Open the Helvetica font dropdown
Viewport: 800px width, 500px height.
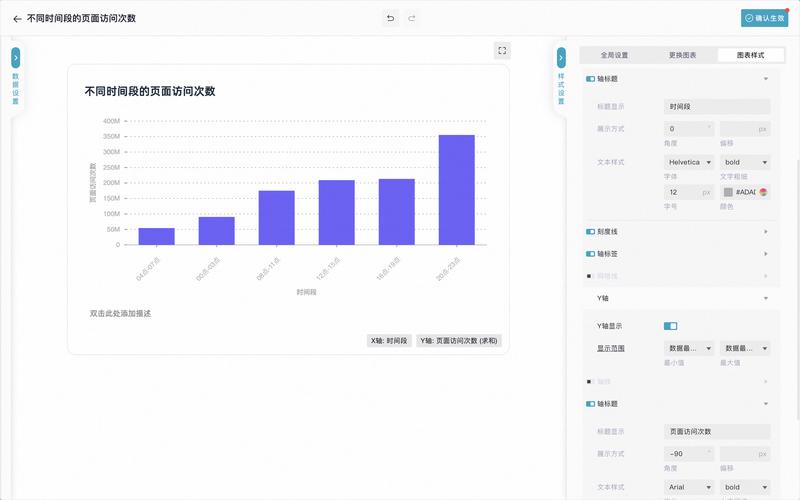click(x=689, y=162)
